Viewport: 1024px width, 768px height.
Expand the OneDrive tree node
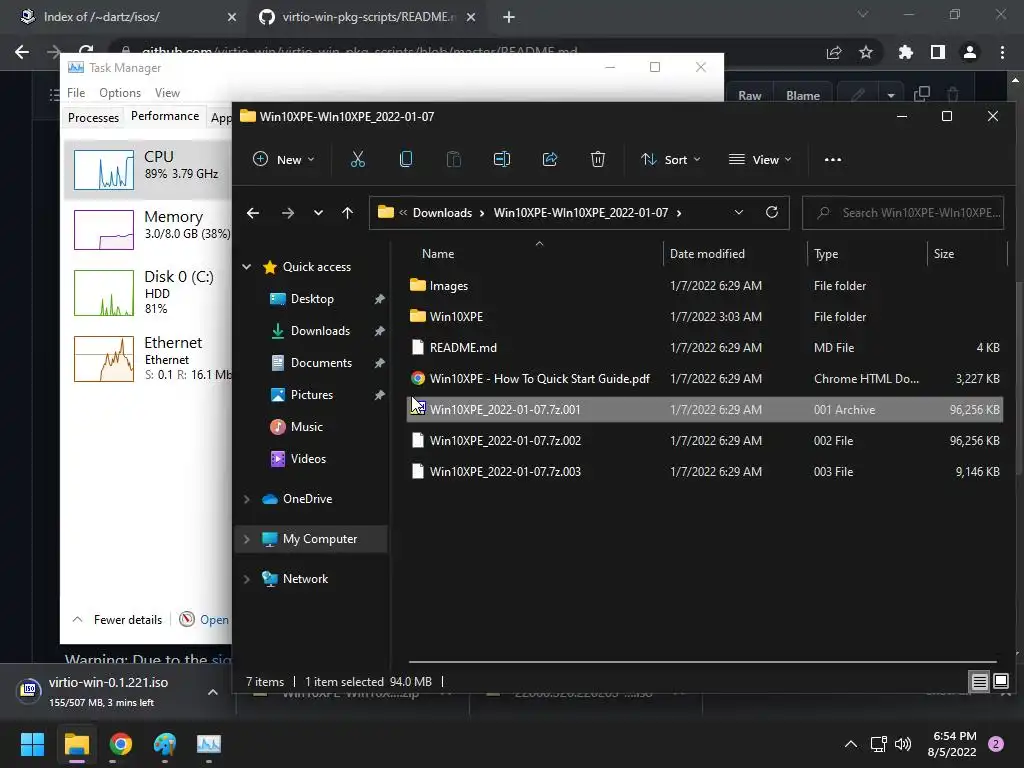click(x=247, y=499)
